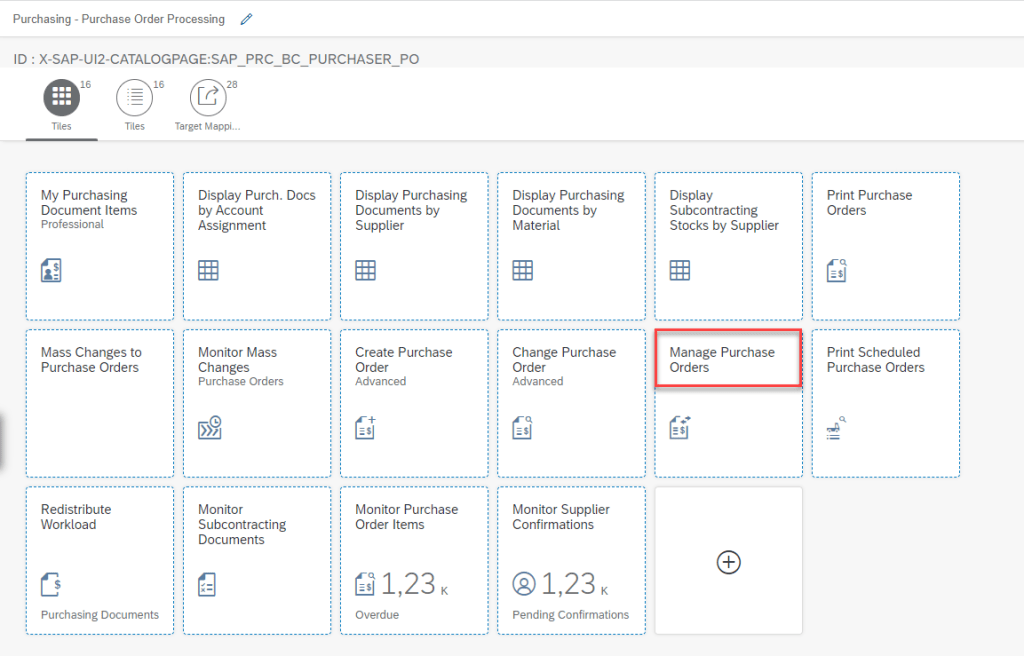The height and width of the screenshot is (656, 1024).
Task: Click the My Purchasing Document Items icon
Action: coord(51,270)
